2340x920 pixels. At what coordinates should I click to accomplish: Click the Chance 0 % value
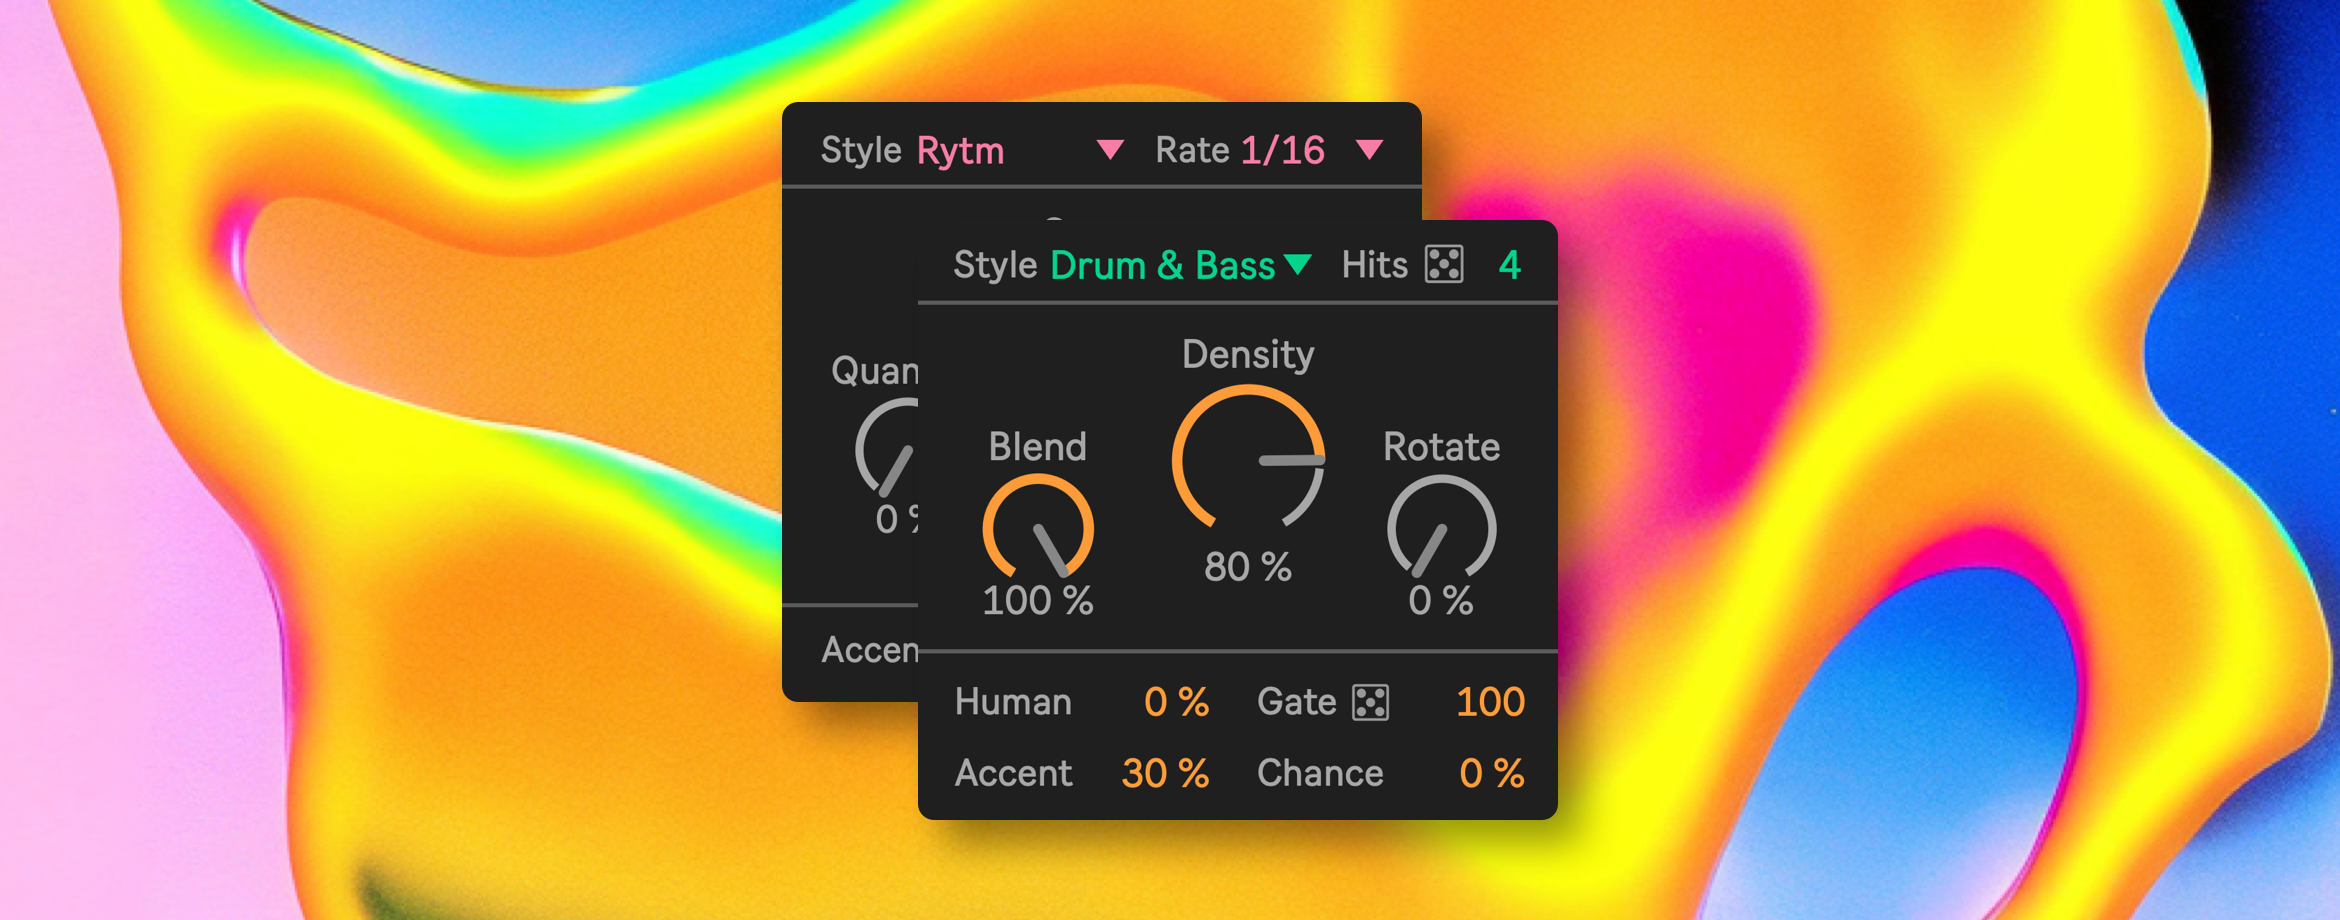1491,773
